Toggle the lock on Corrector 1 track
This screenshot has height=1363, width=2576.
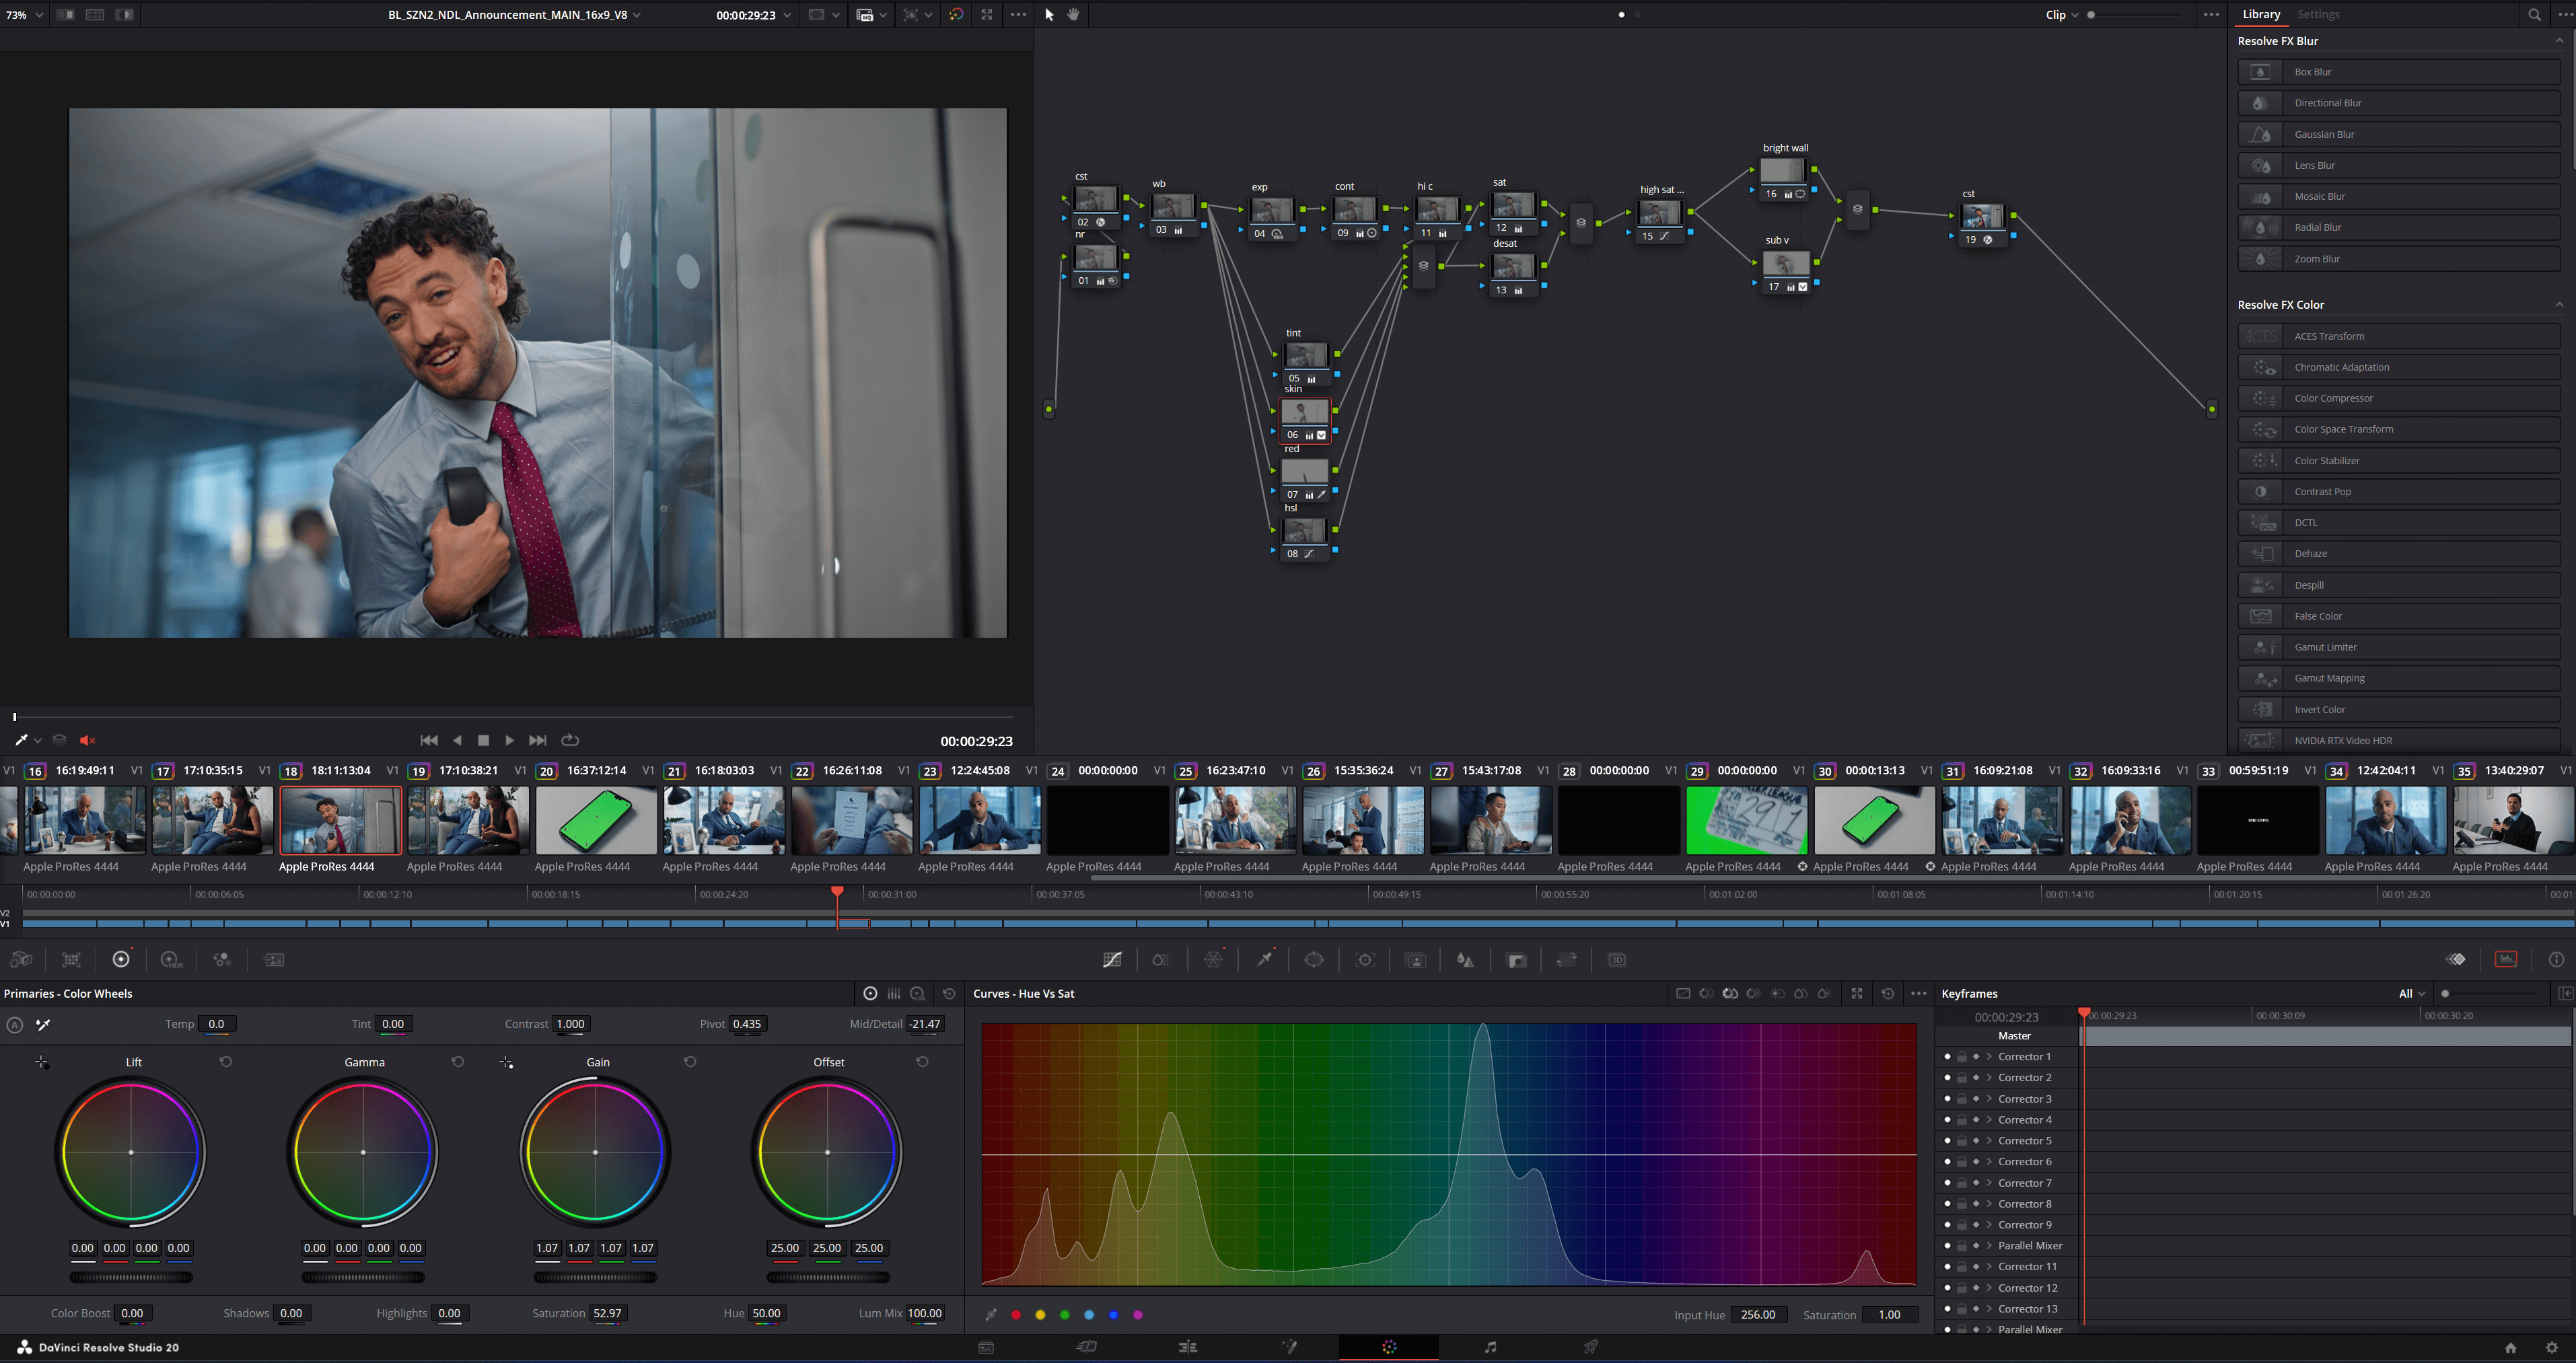(1962, 1057)
